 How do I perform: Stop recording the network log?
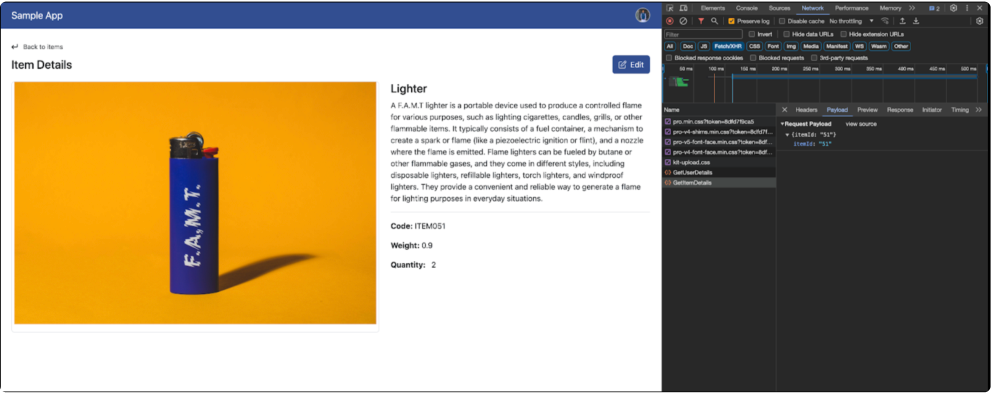[x=669, y=21]
